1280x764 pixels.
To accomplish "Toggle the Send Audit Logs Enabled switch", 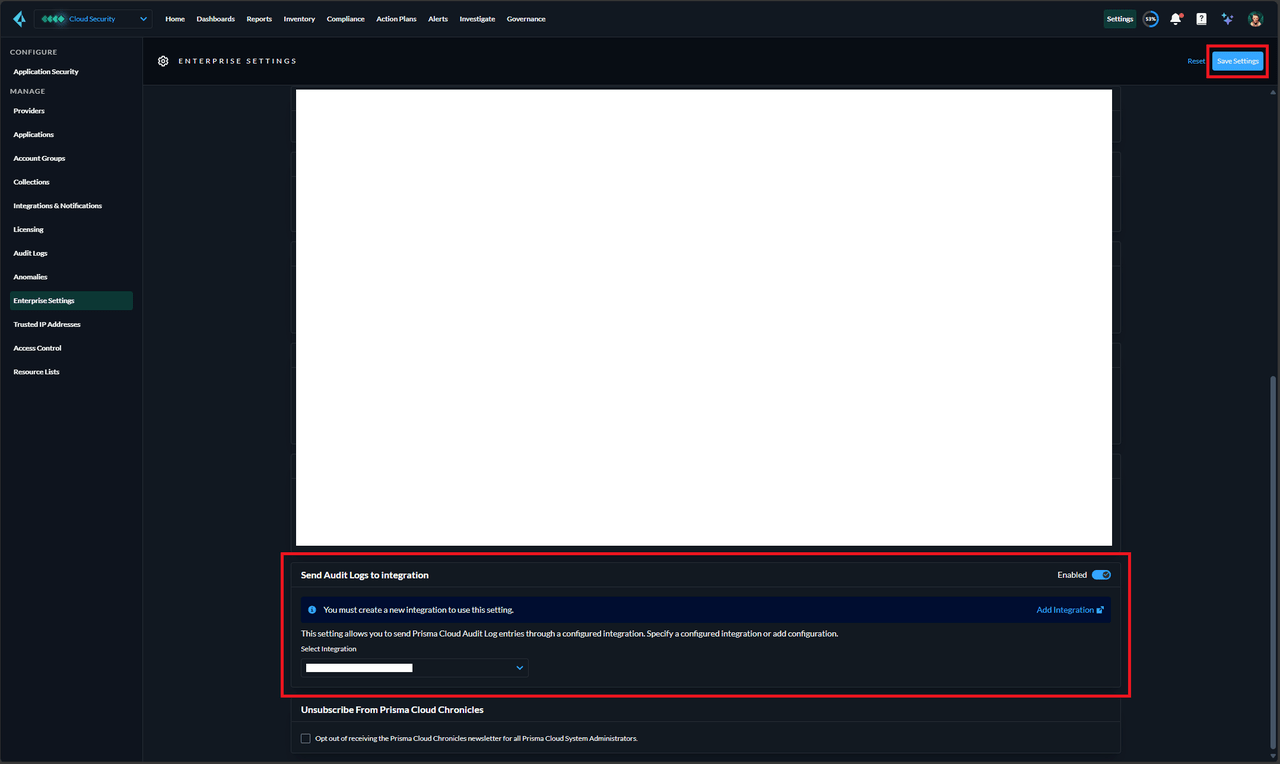I will [1101, 575].
